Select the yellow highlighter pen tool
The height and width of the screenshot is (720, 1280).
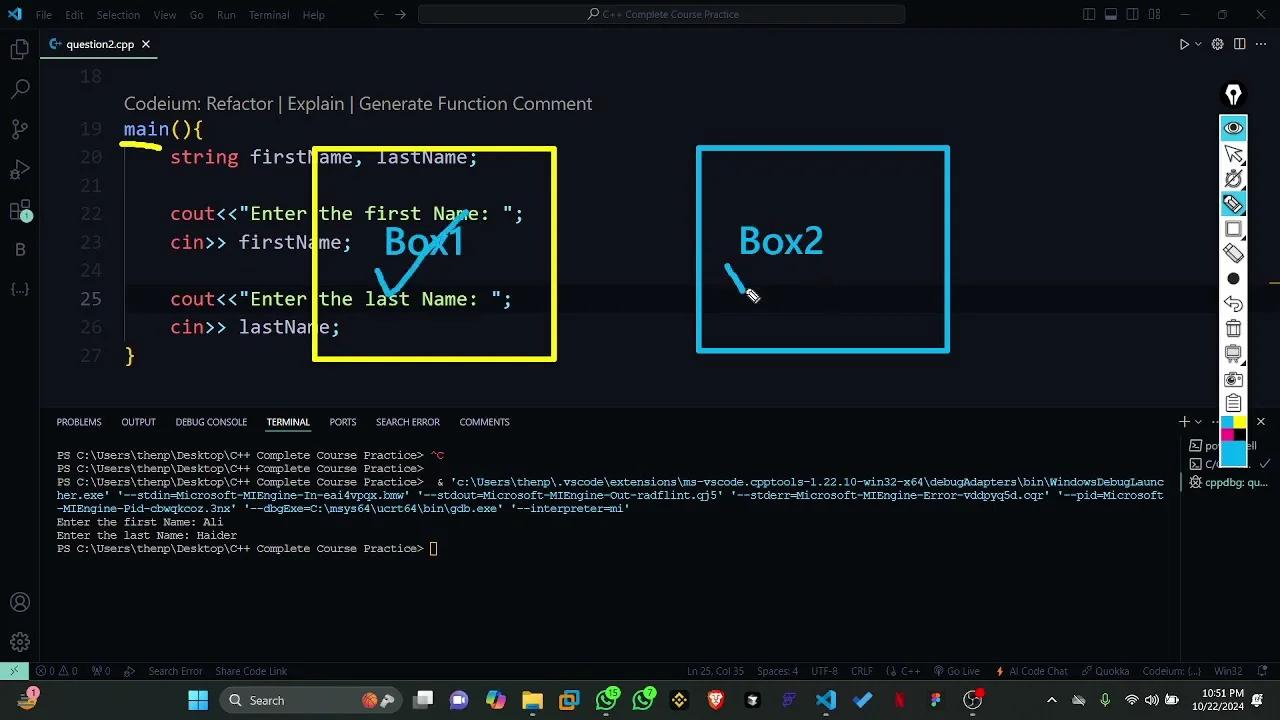[x=1233, y=203]
